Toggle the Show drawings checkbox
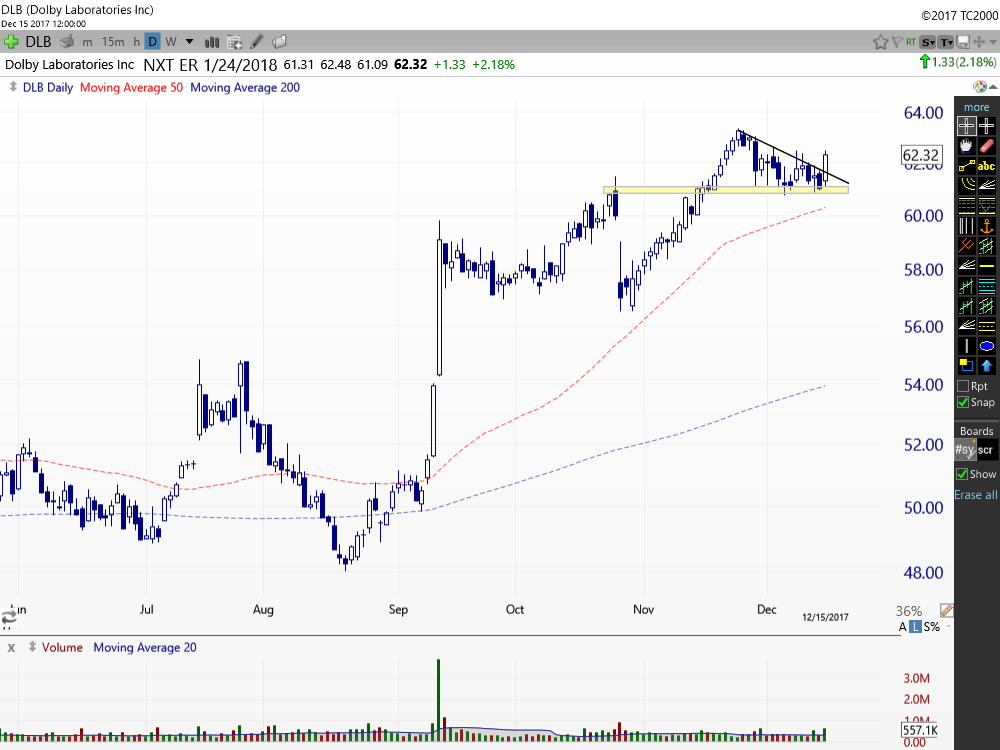Screen dimensions: 1000x750 963,474
